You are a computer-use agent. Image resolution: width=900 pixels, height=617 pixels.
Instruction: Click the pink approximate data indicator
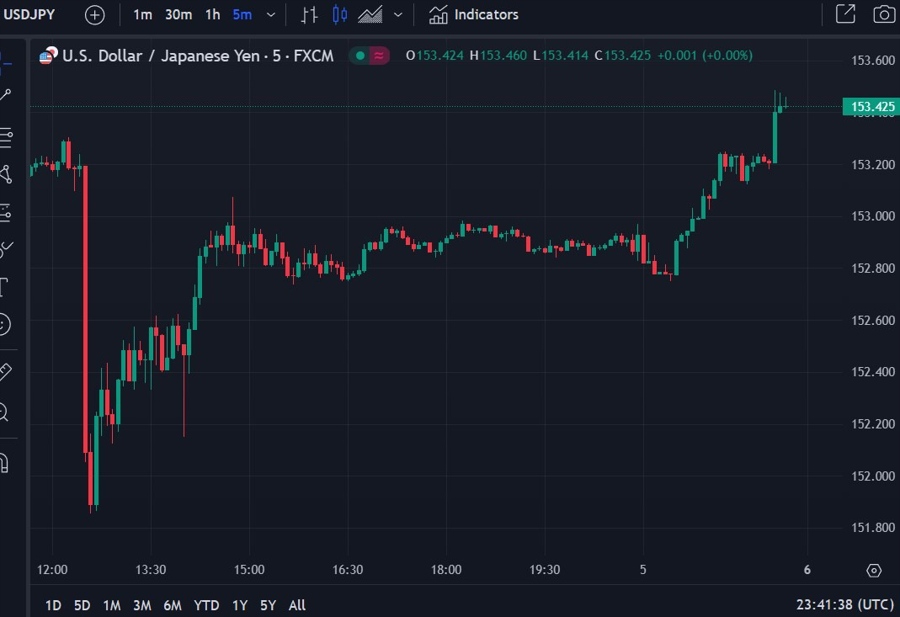click(379, 56)
